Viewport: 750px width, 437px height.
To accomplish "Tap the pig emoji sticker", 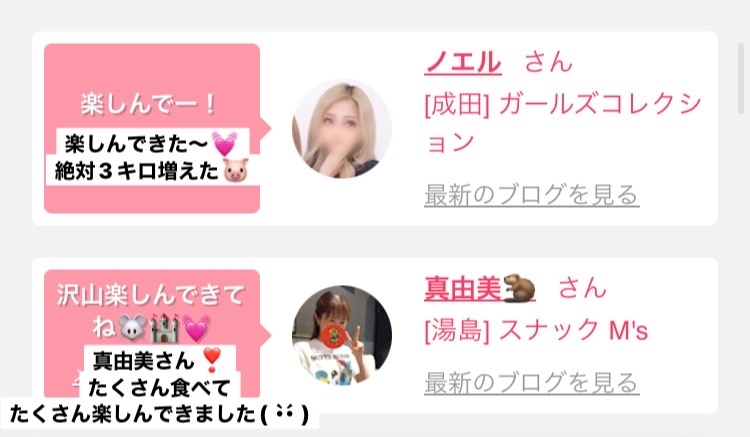I will click(x=236, y=170).
